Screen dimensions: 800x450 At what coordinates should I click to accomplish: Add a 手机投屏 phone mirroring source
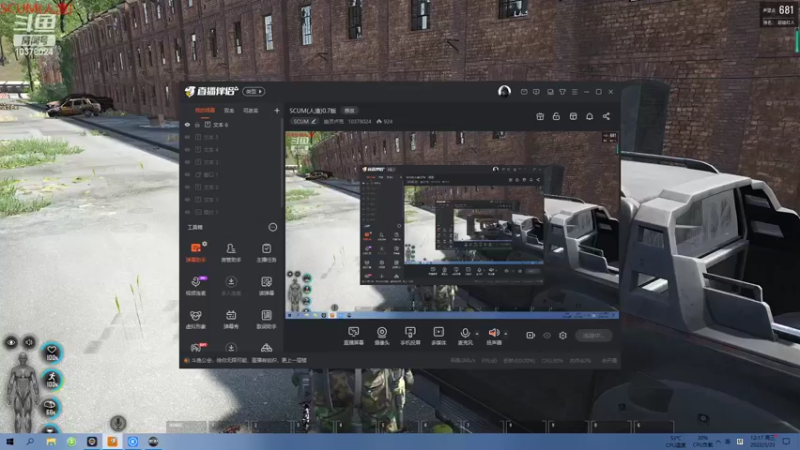tap(410, 336)
